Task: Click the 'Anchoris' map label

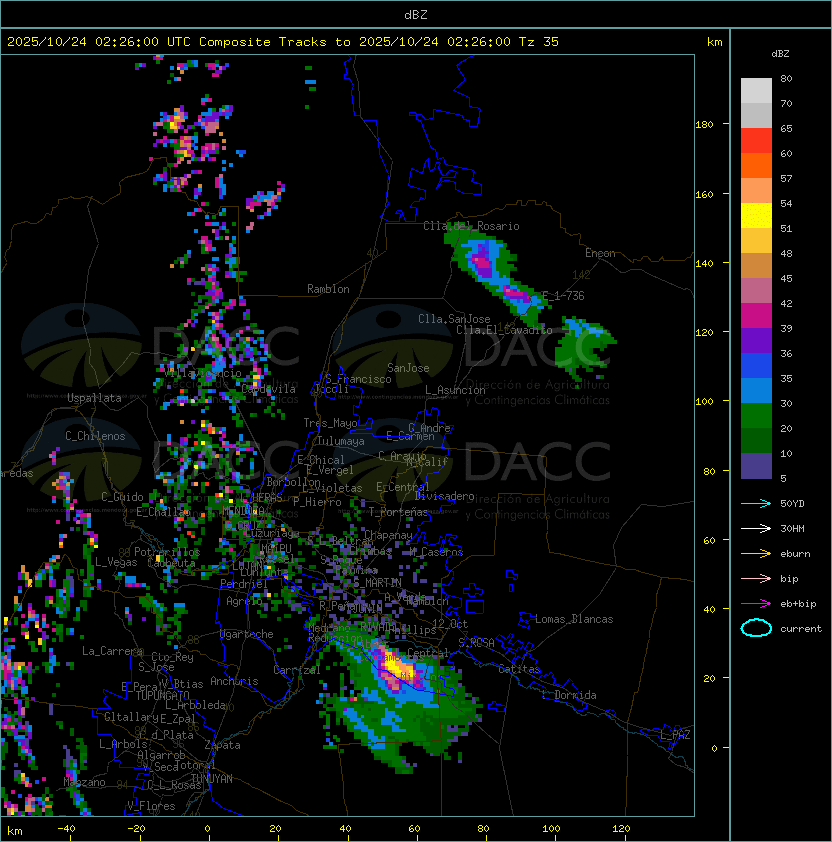Action: [x=234, y=681]
